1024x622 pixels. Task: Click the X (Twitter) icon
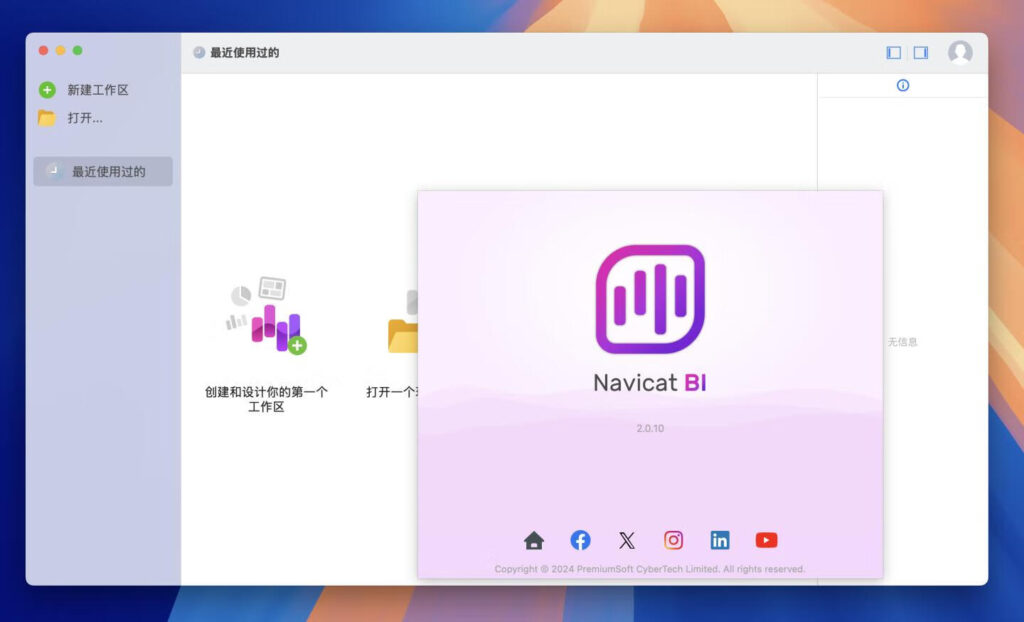tap(626, 540)
